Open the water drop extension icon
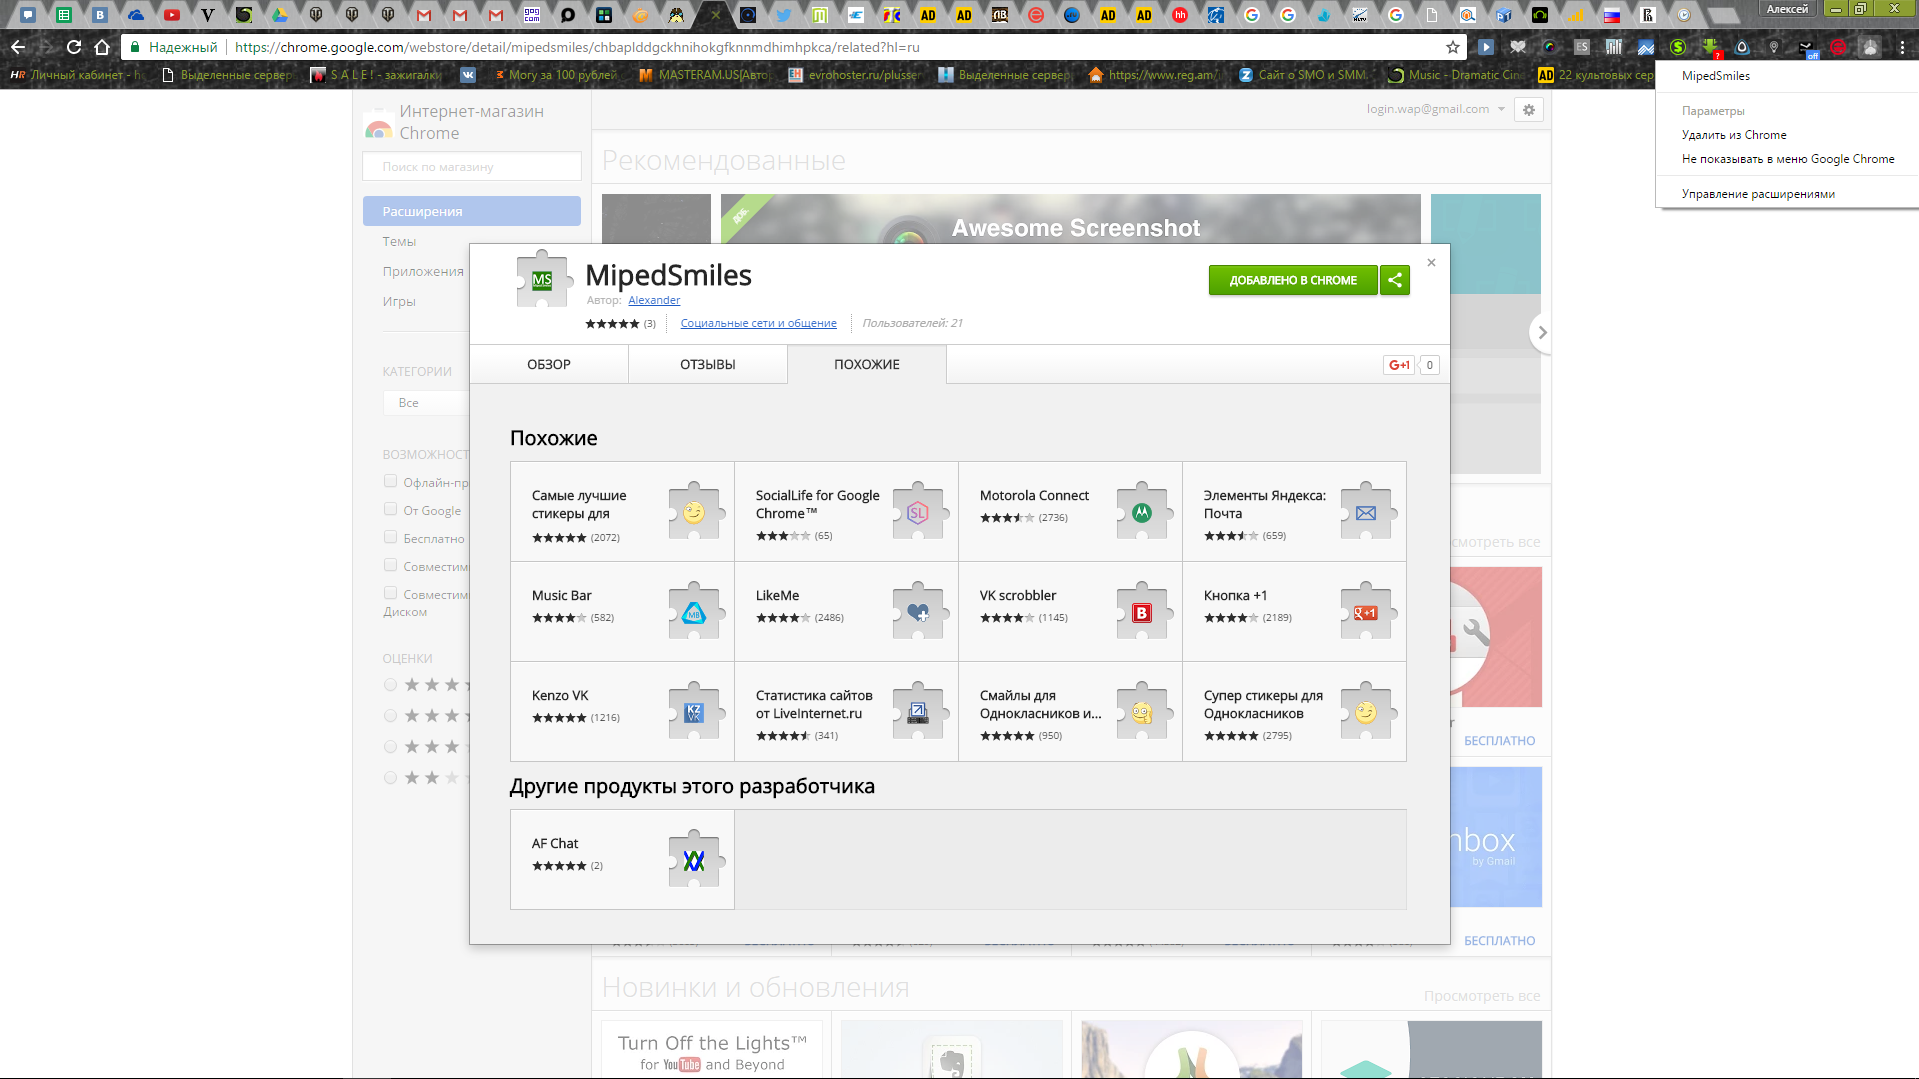The height and width of the screenshot is (1079, 1919). pos(1742,47)
